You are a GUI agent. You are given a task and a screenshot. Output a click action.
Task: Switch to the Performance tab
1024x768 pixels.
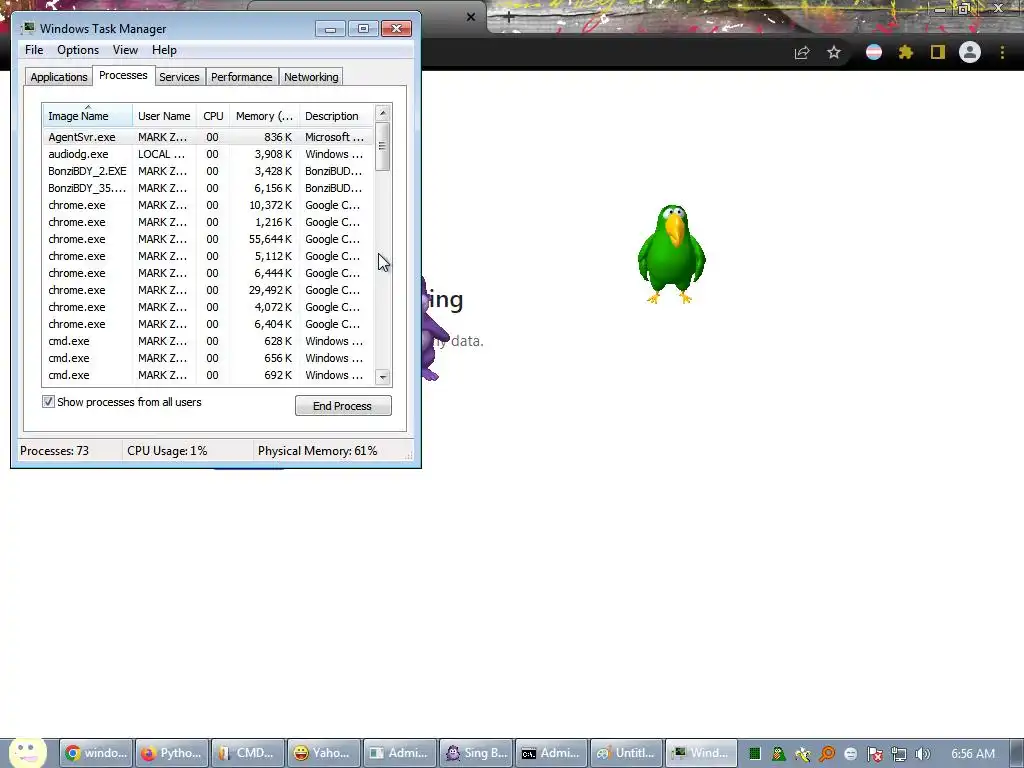pos(241,77)
